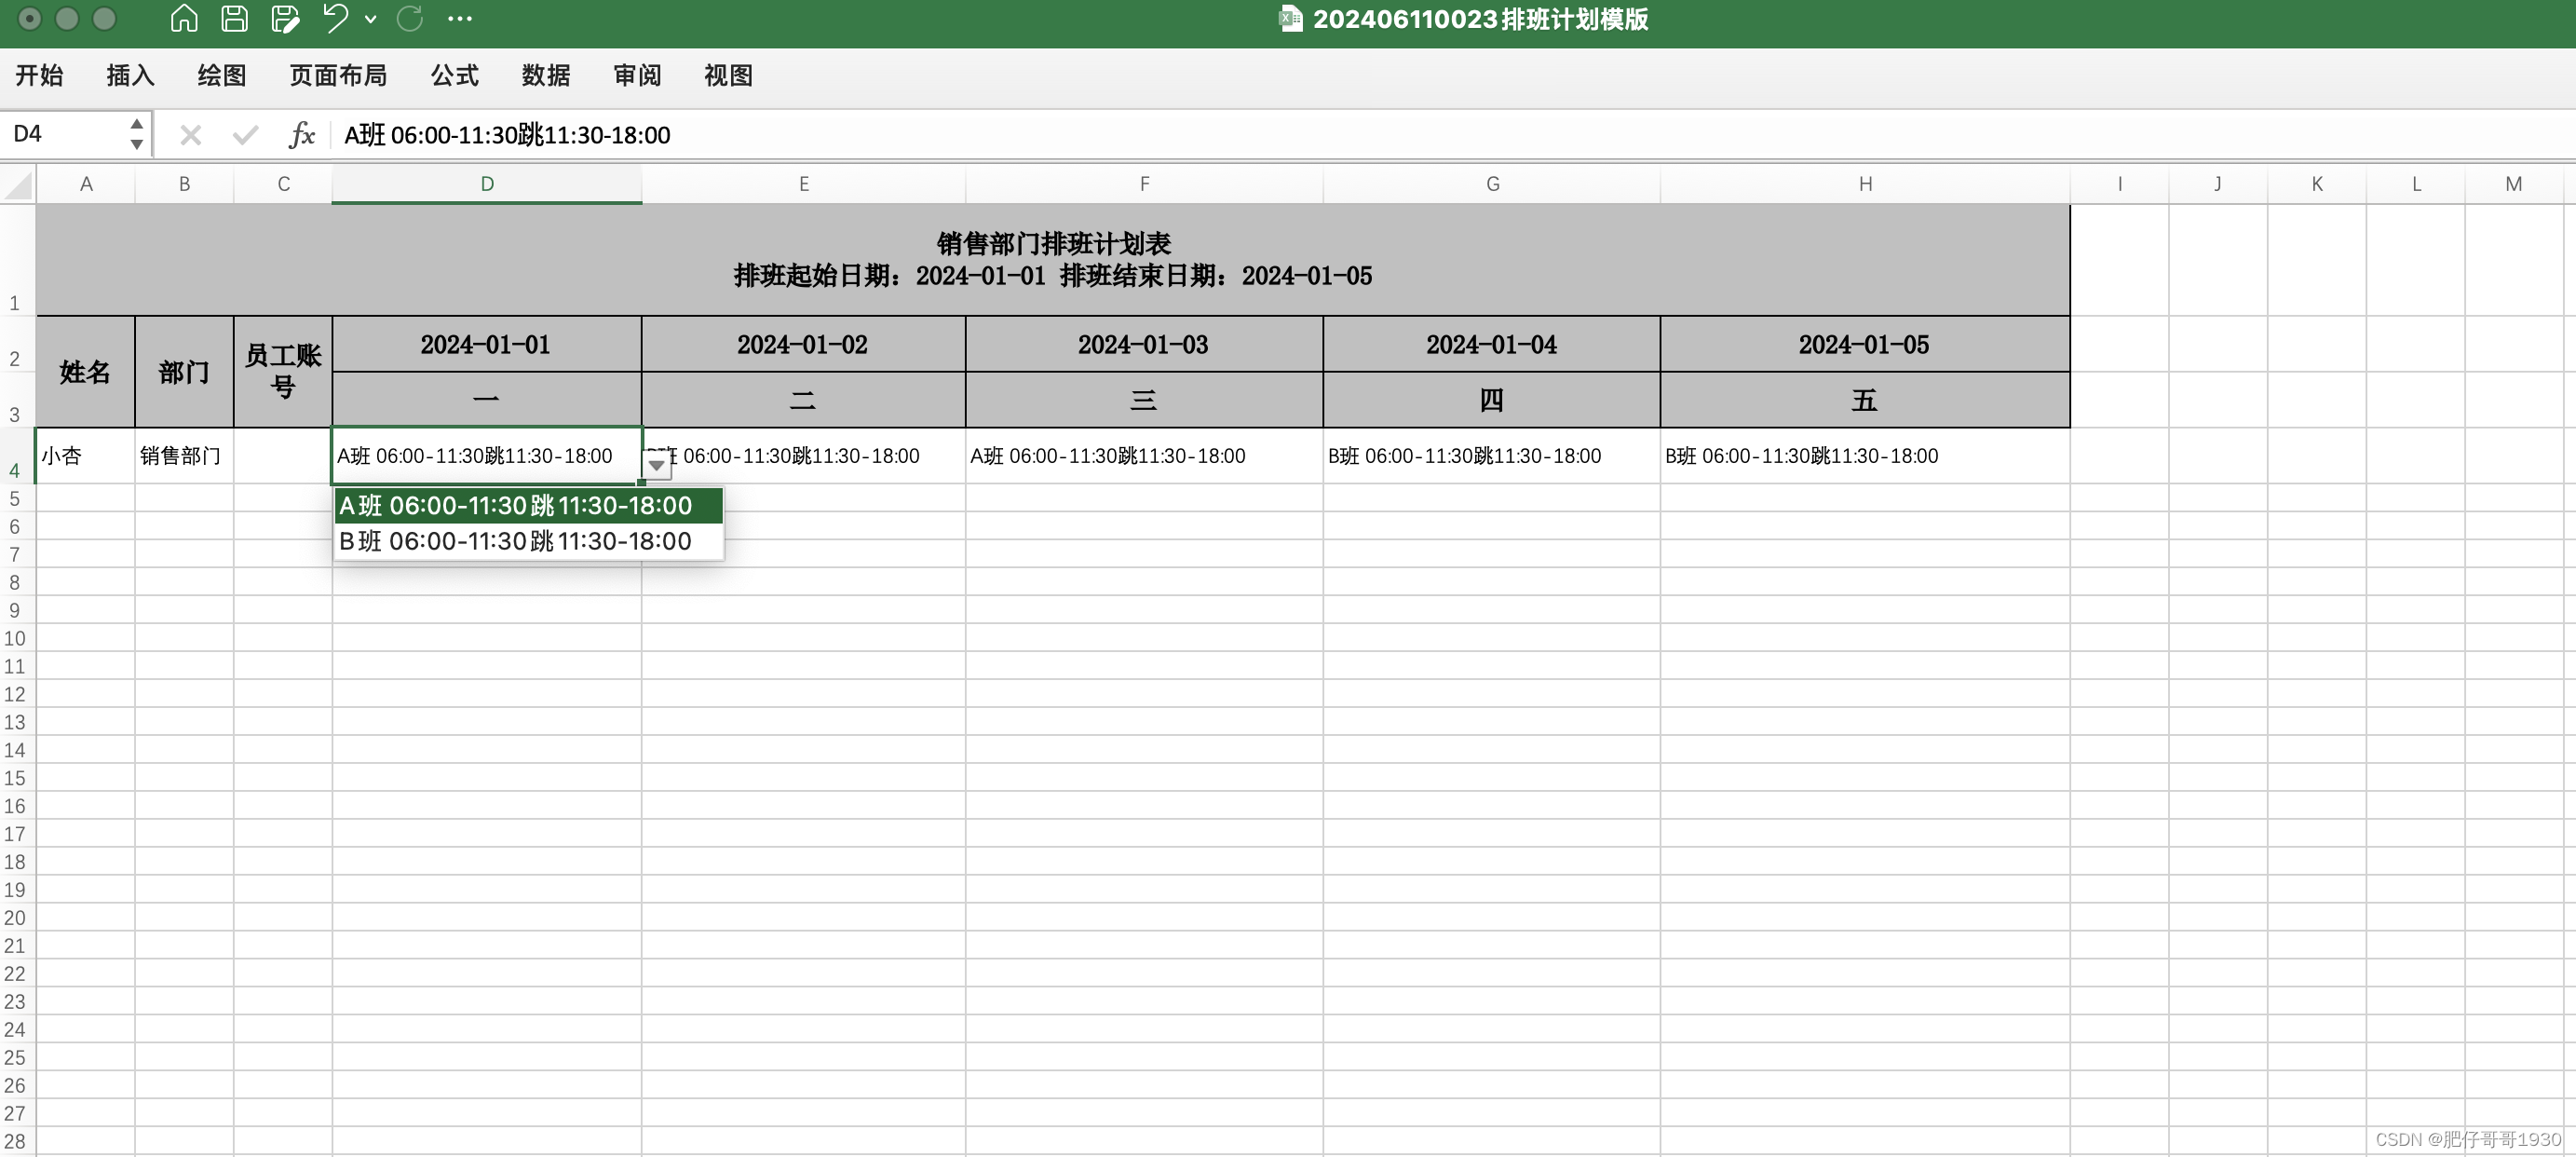
Task: Click the workbook title 202406110023排班计划模版
Action: point(1480,19)
